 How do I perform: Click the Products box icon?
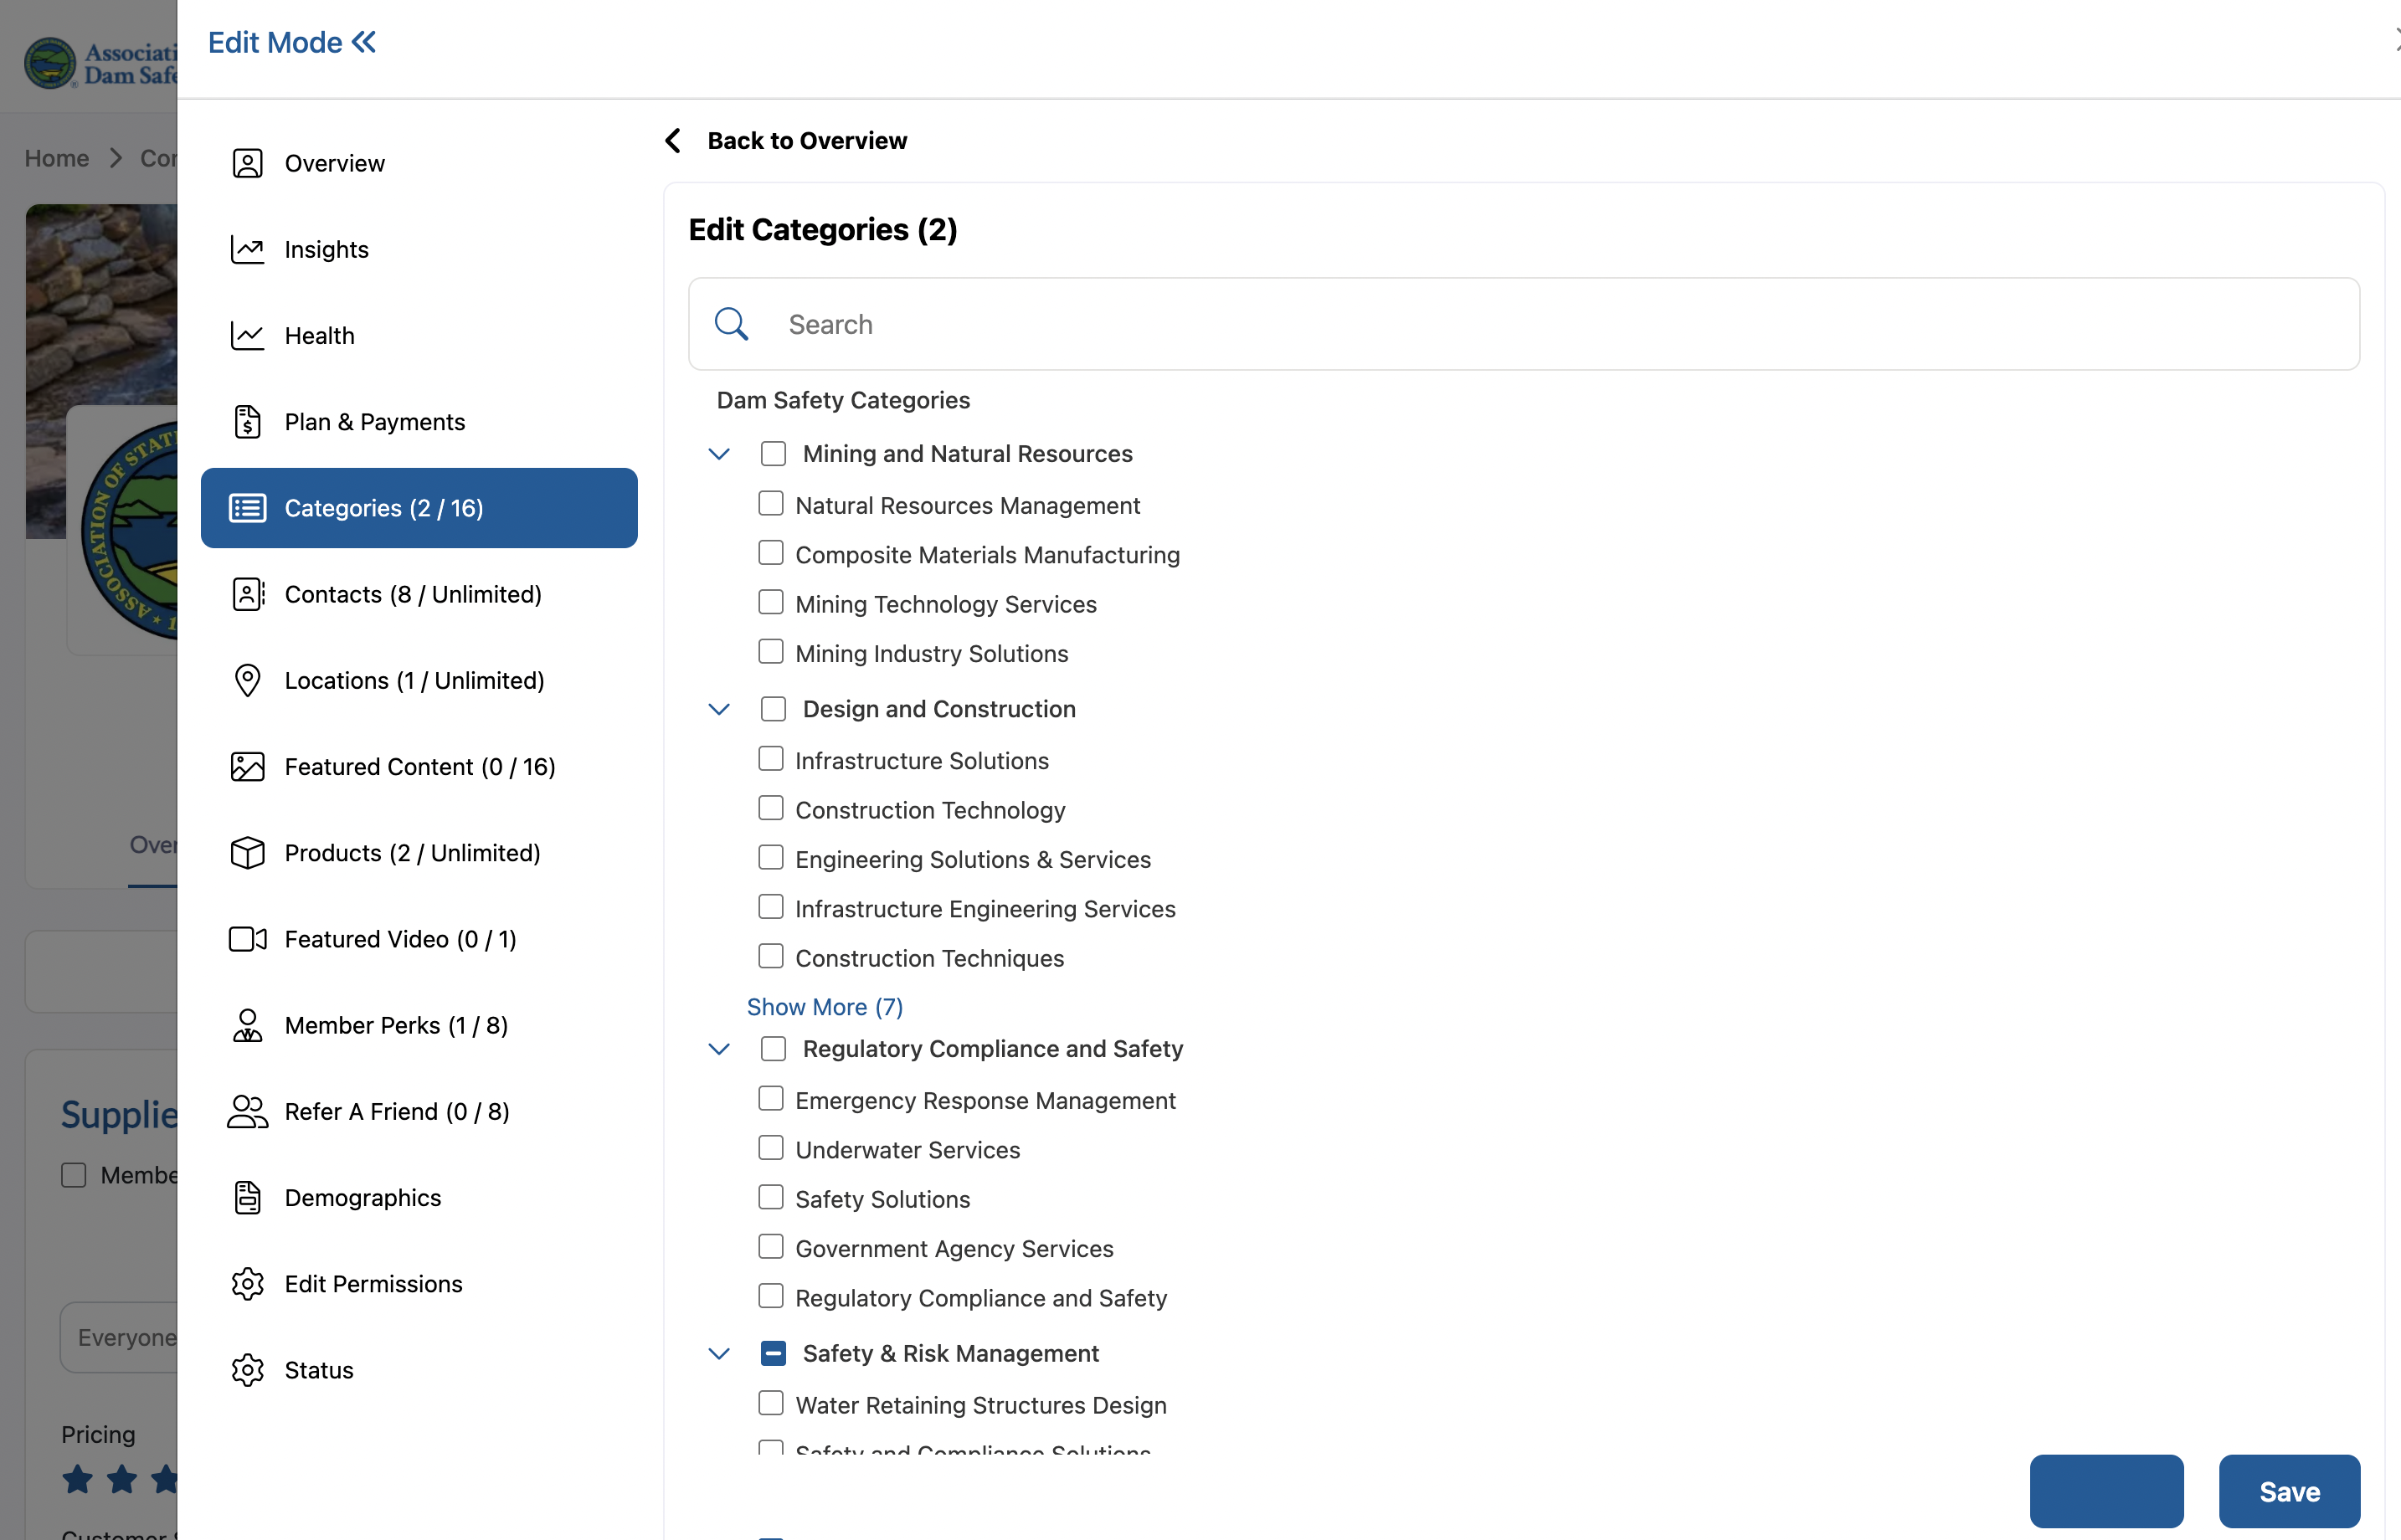[247, 853]
